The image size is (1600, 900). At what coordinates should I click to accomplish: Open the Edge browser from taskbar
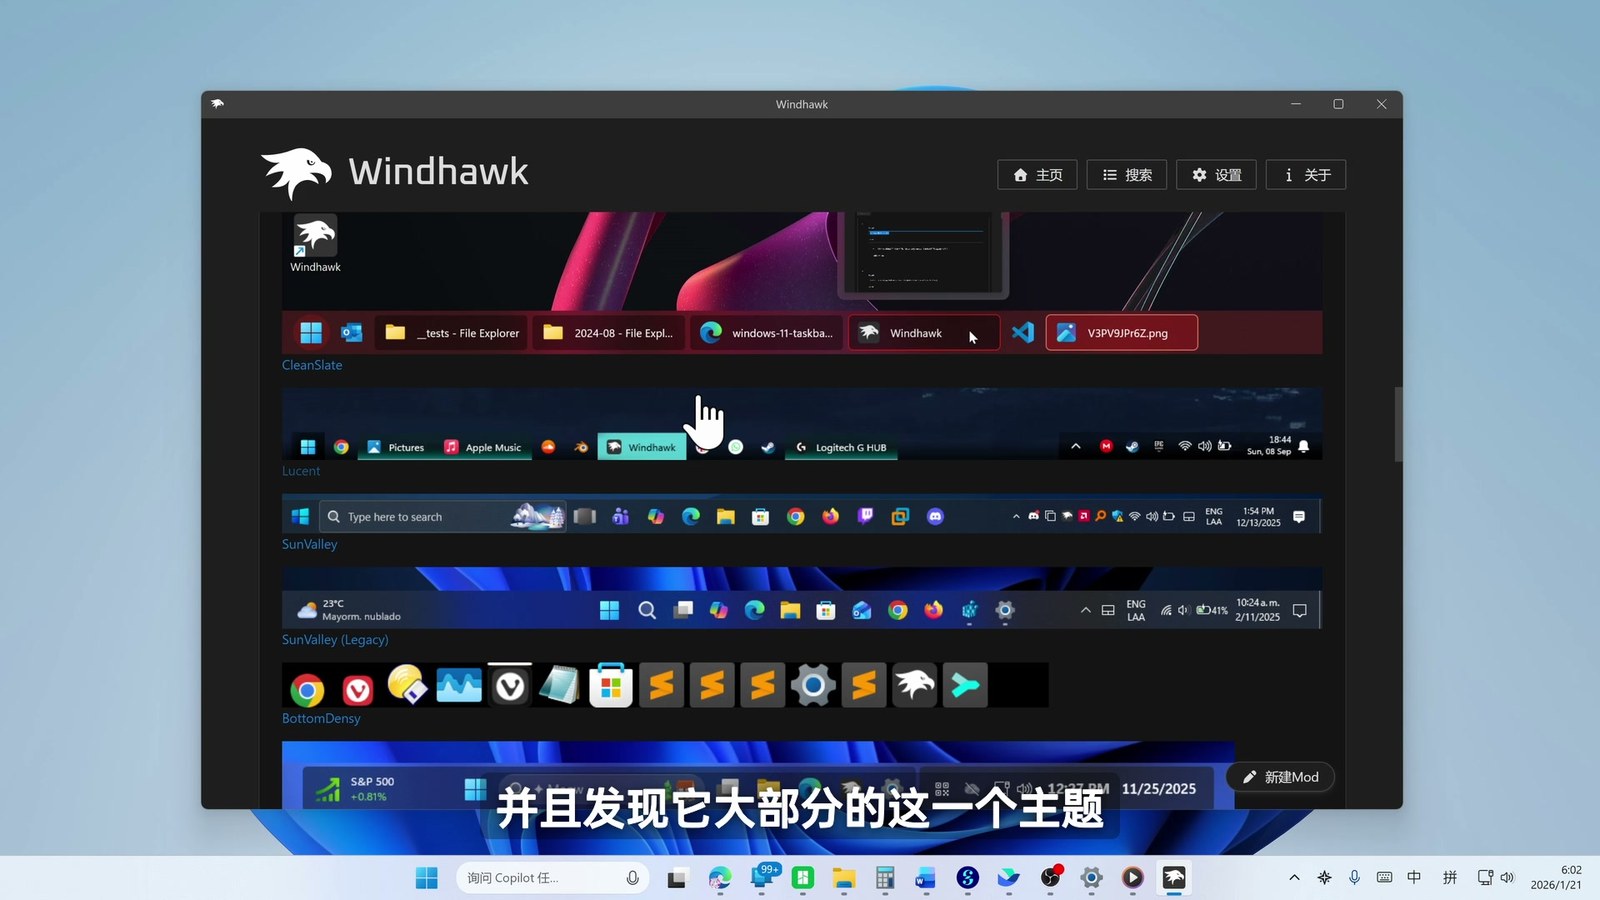[x=720, y=878]
